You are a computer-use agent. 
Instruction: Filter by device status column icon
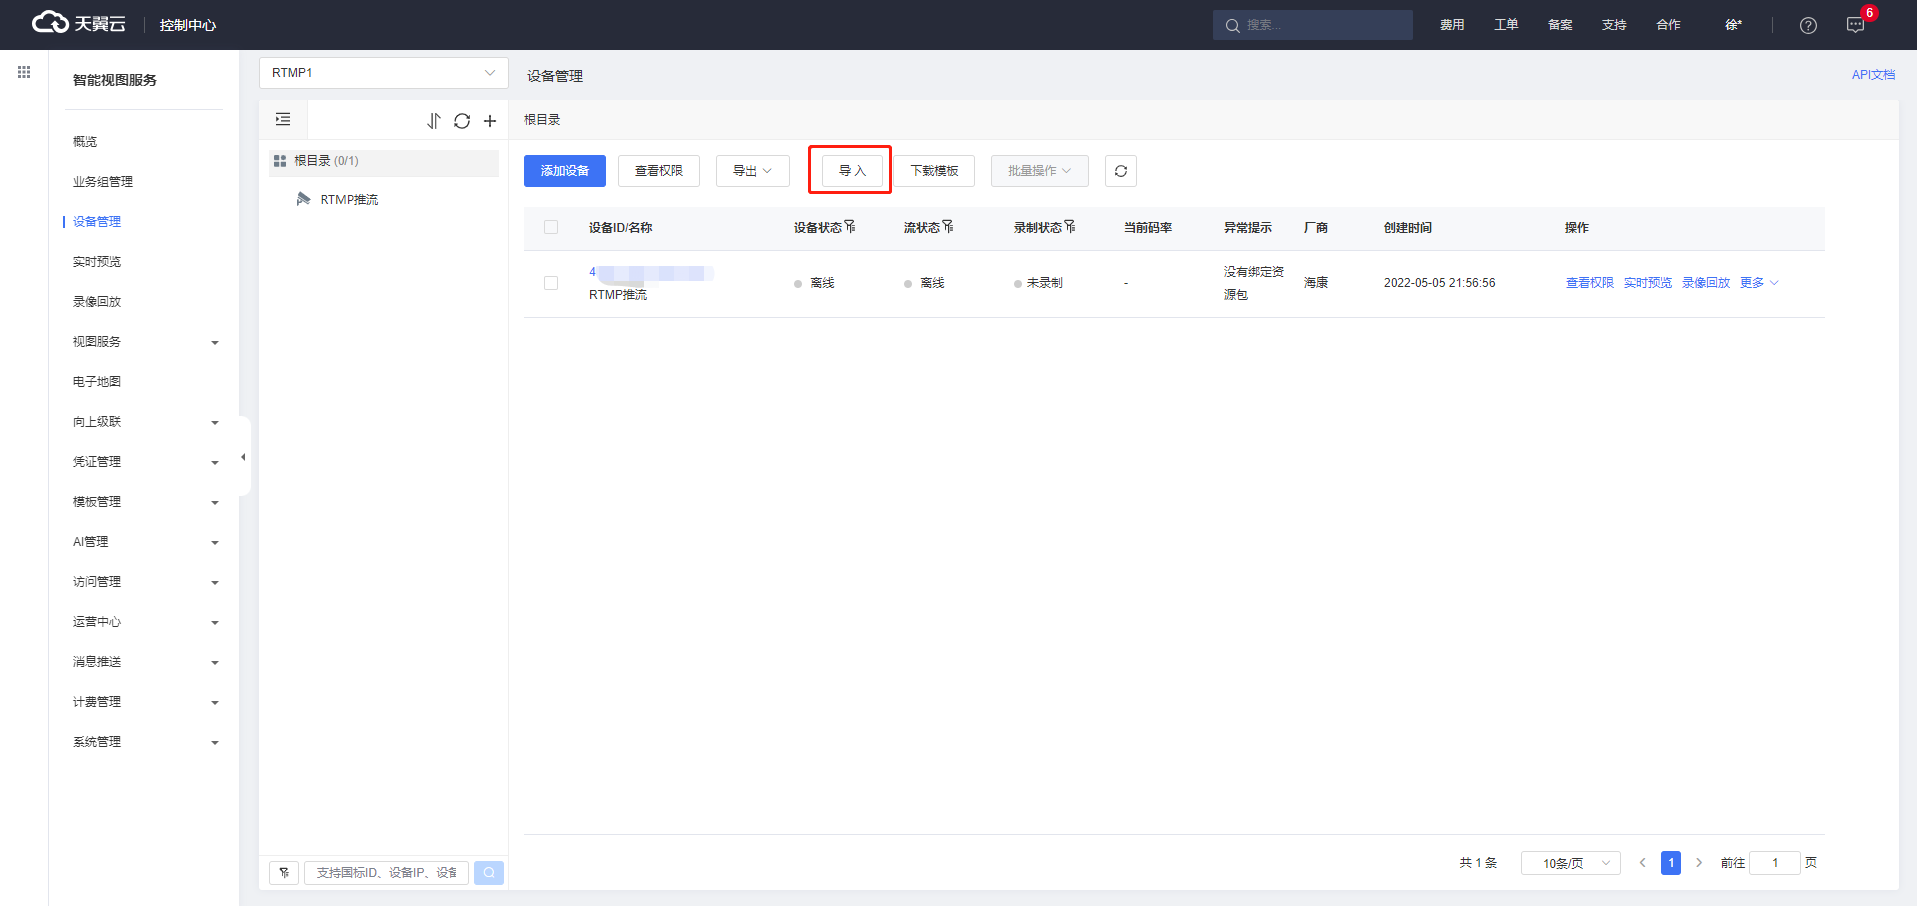pyautogui.click(x=850, y=227)
